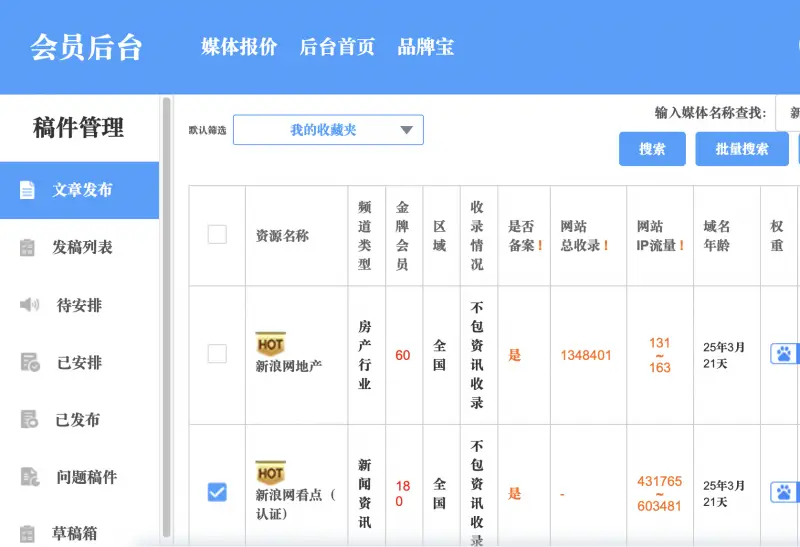Click the 输入媒体名称查找 label
Image resolution: width=800 pixels, height=547 pixels.
710,113
